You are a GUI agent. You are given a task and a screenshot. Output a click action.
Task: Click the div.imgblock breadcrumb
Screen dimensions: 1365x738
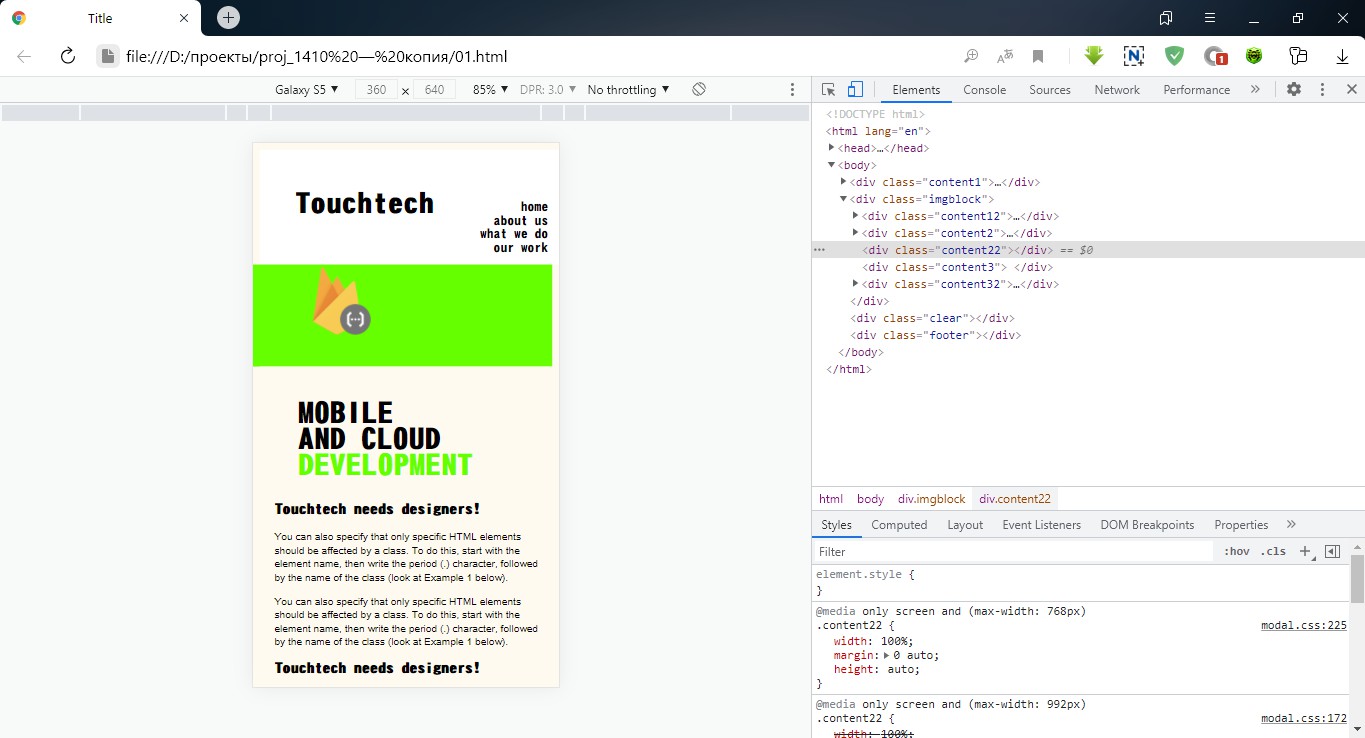(932, 498)
